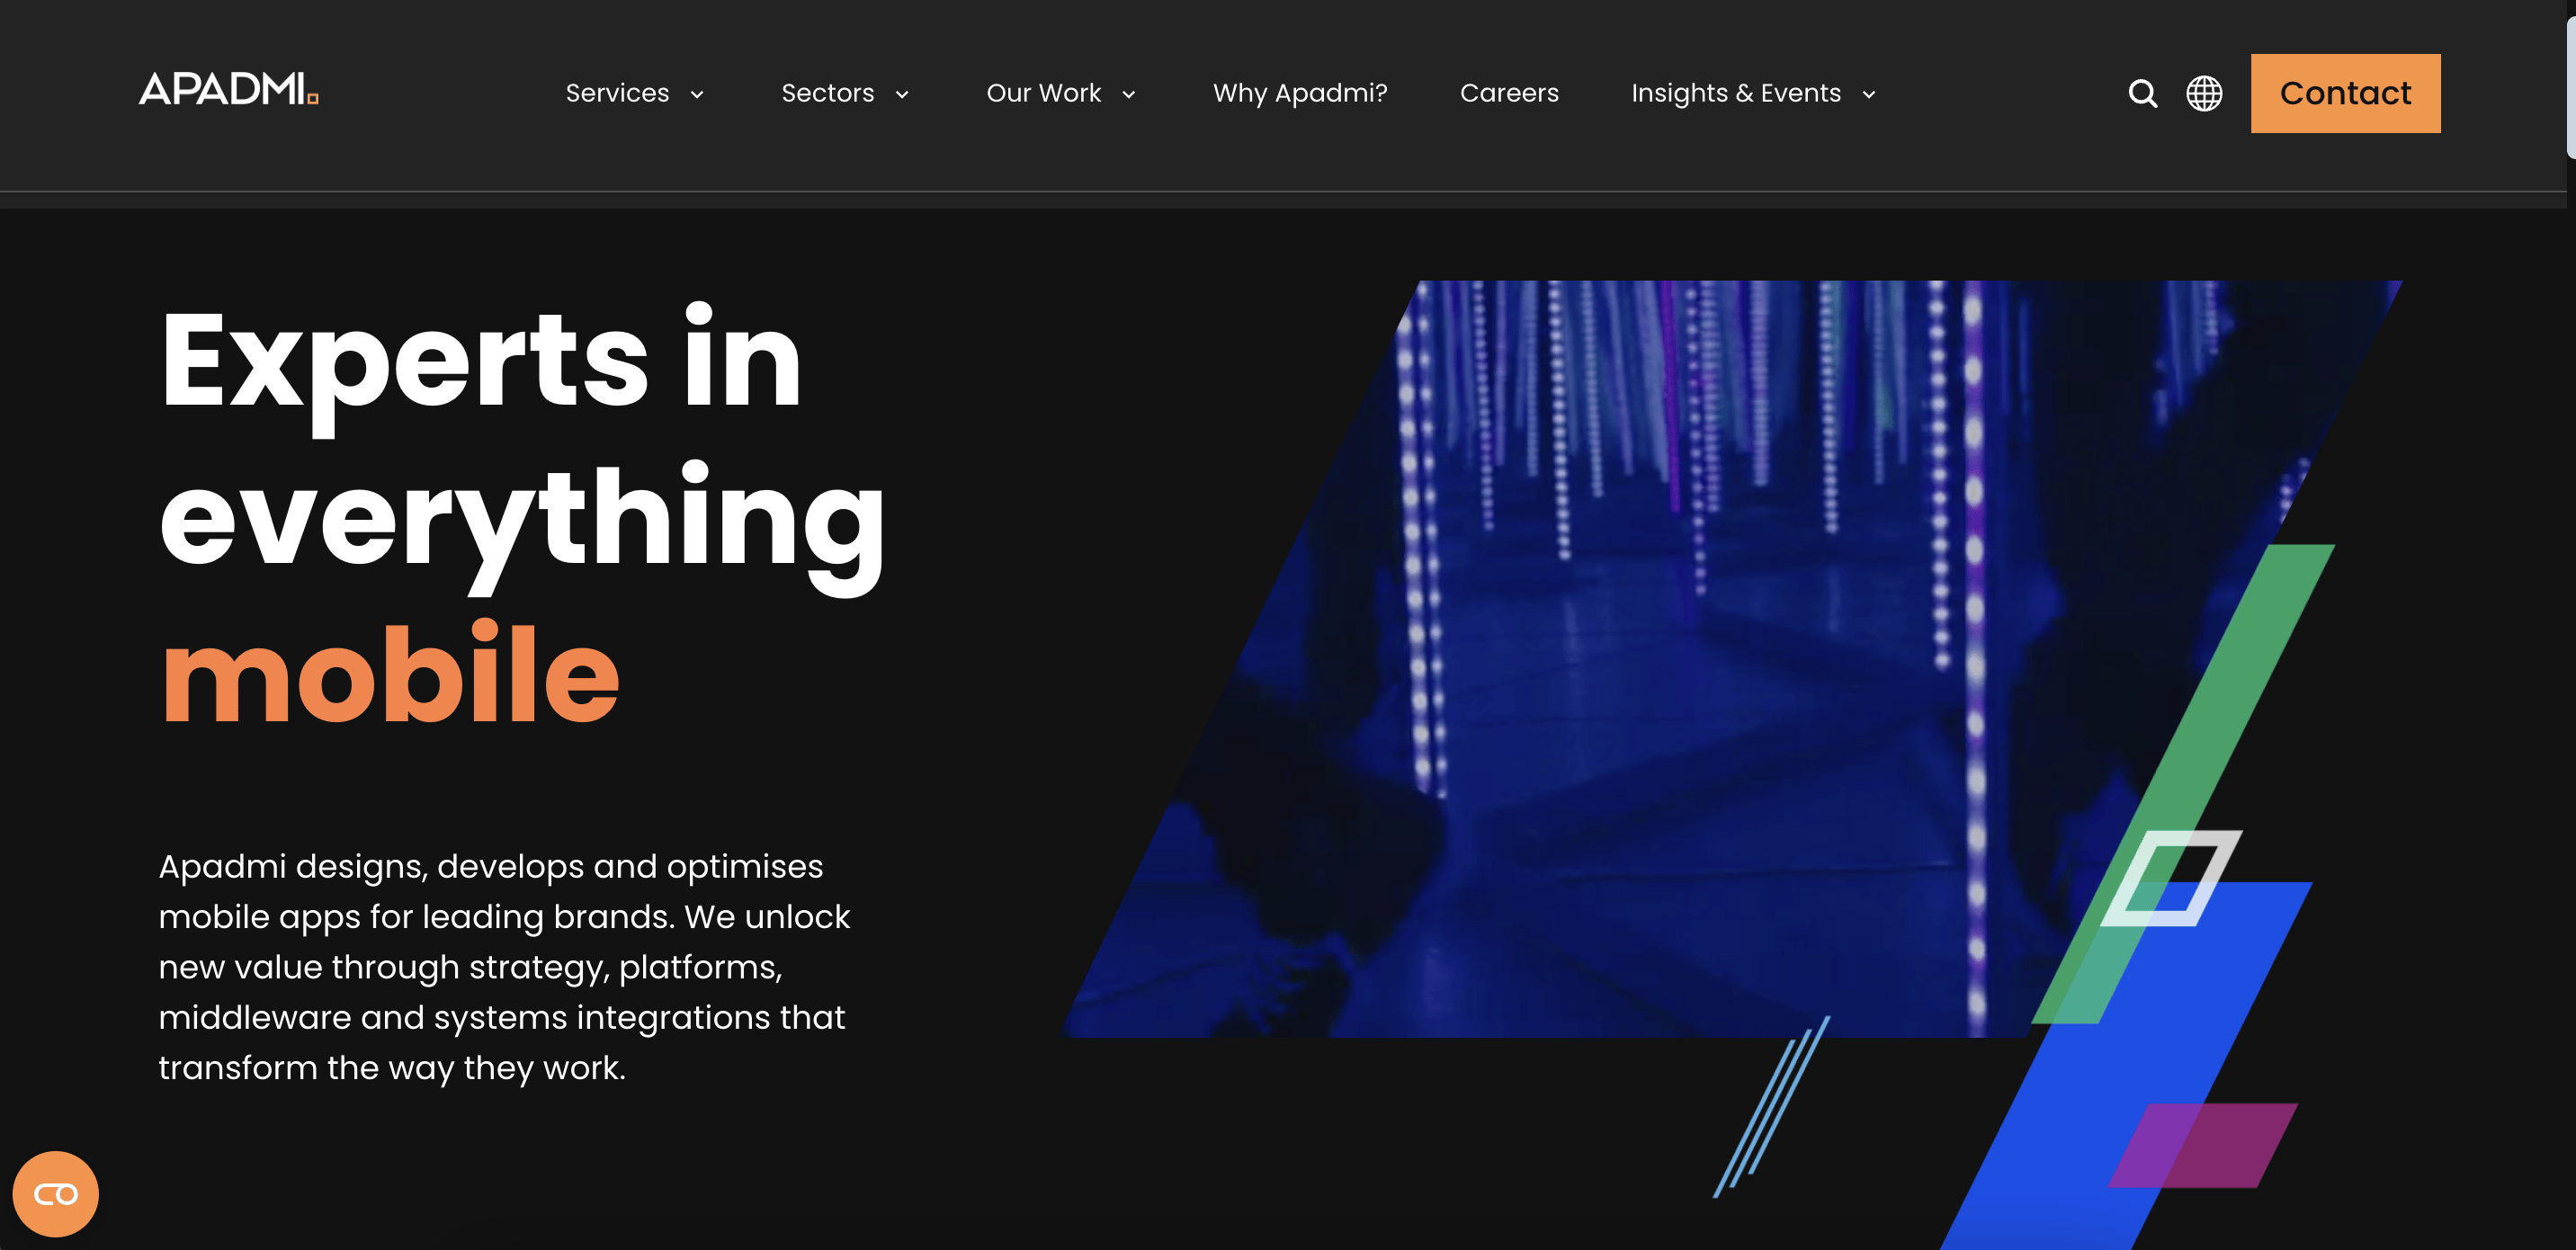Viewport: 2576px width, 1250px height.
Task: Expand the Services dropdown chevron
Action: [697, 95]
